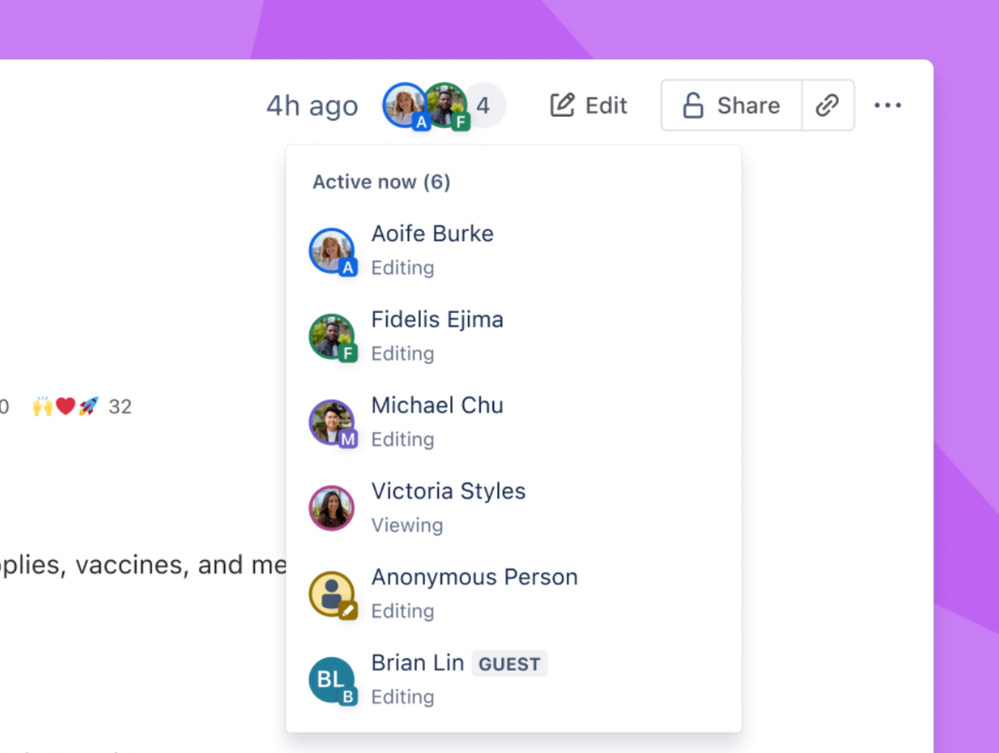
Task: Click Fidelis Ejima's avatar in the list
Action: pos(332,337)
